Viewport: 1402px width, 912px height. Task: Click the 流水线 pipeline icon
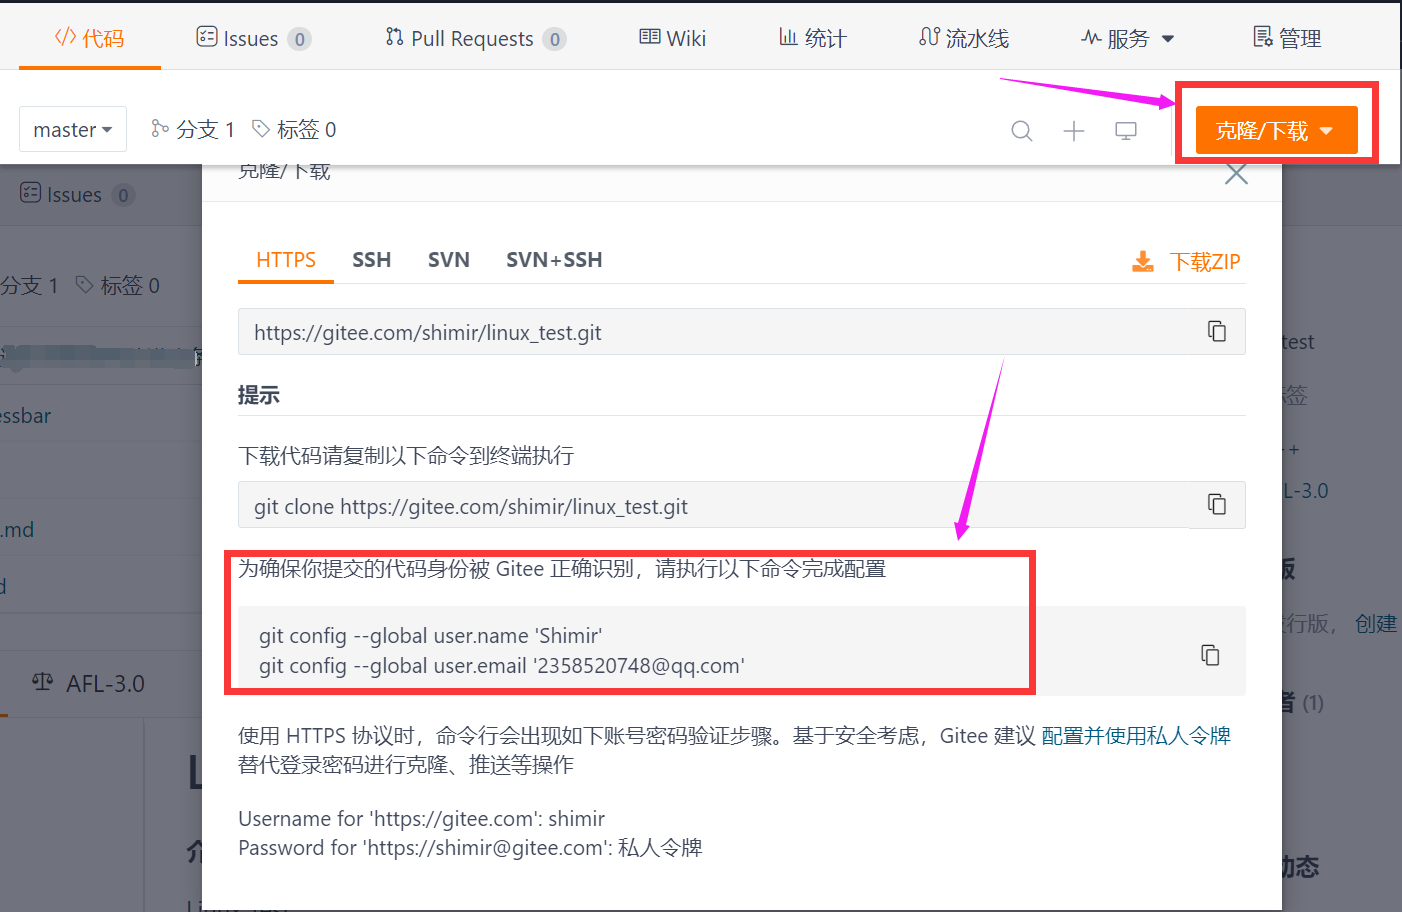929,37
